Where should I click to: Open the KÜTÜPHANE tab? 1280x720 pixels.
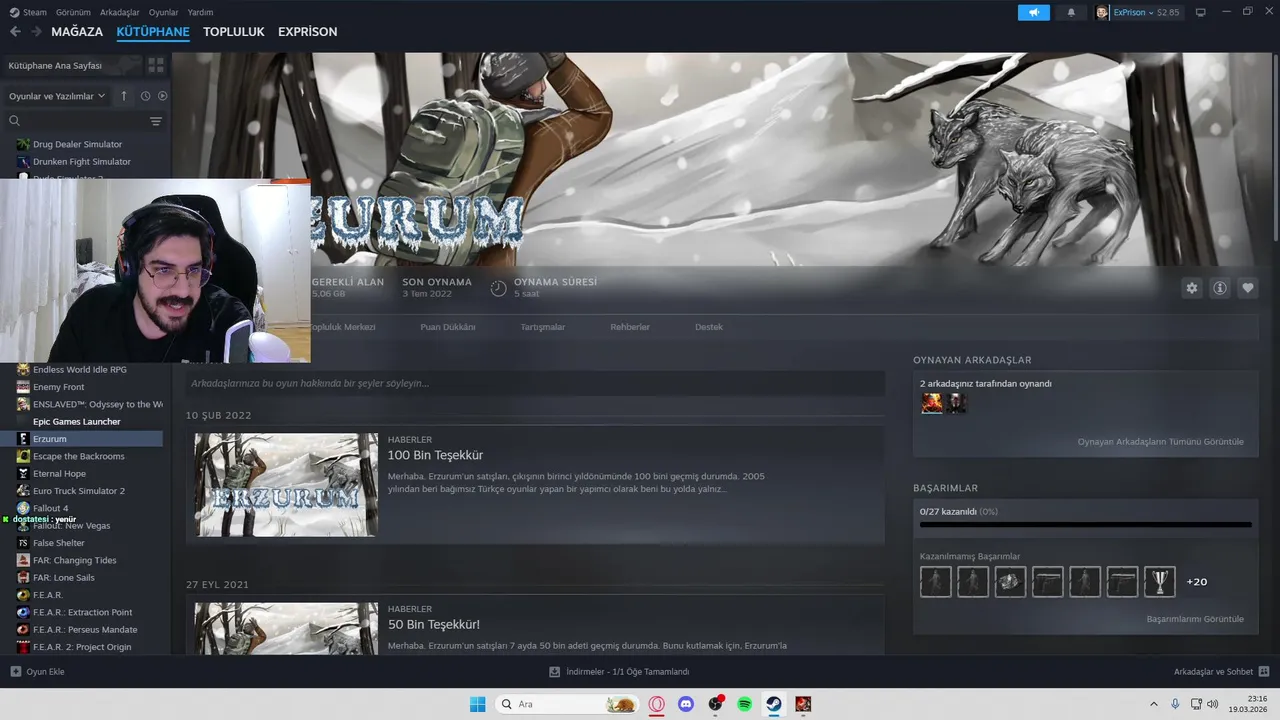(153, 32)
